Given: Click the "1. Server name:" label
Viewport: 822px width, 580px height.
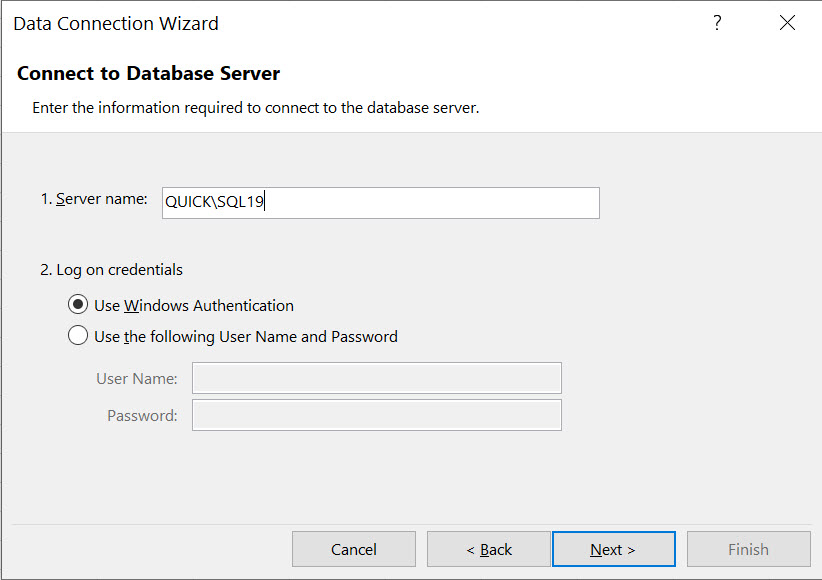Looking at the screenshot, I should pos(94,199).
